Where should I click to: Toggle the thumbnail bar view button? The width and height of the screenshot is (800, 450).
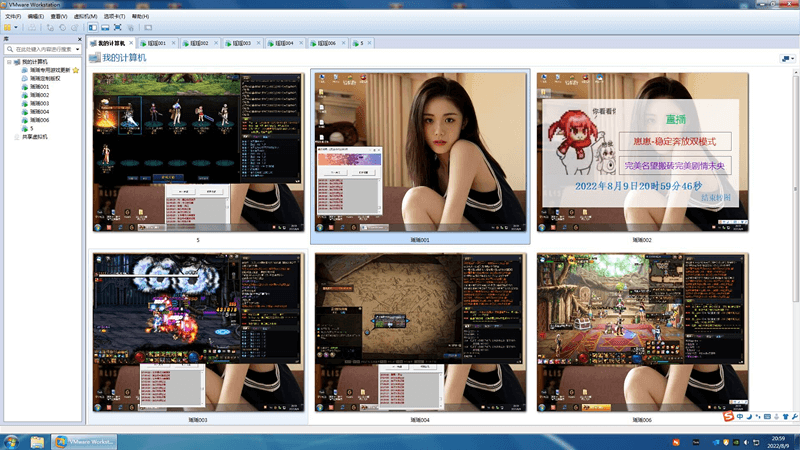105,28
